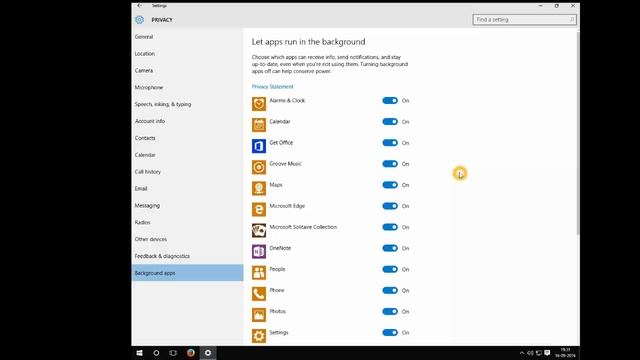640x360 pixels.
Task: Launch Firefox from the taskbar
Action: (191, 353)
